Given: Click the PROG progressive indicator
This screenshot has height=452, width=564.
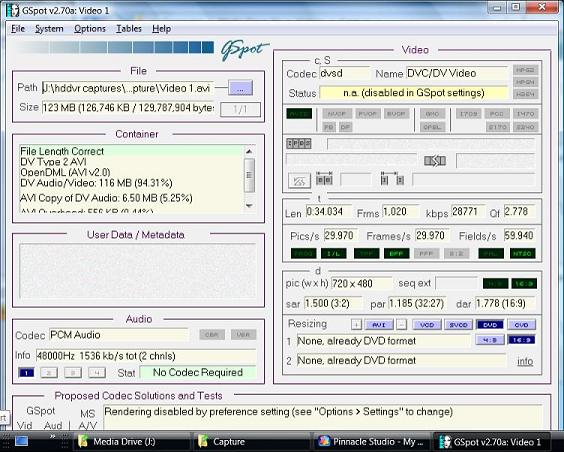Looking at the screenshot, I should (x=304, y=254).
